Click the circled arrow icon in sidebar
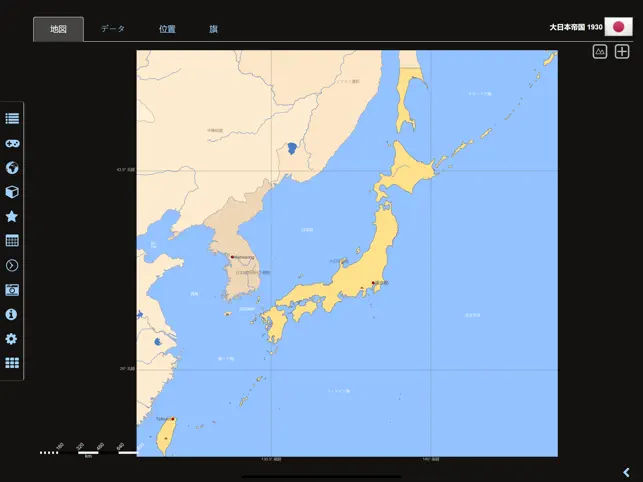The height and width of the screenshot is (482, 643). pyautogui.click(x=12, y=265)
